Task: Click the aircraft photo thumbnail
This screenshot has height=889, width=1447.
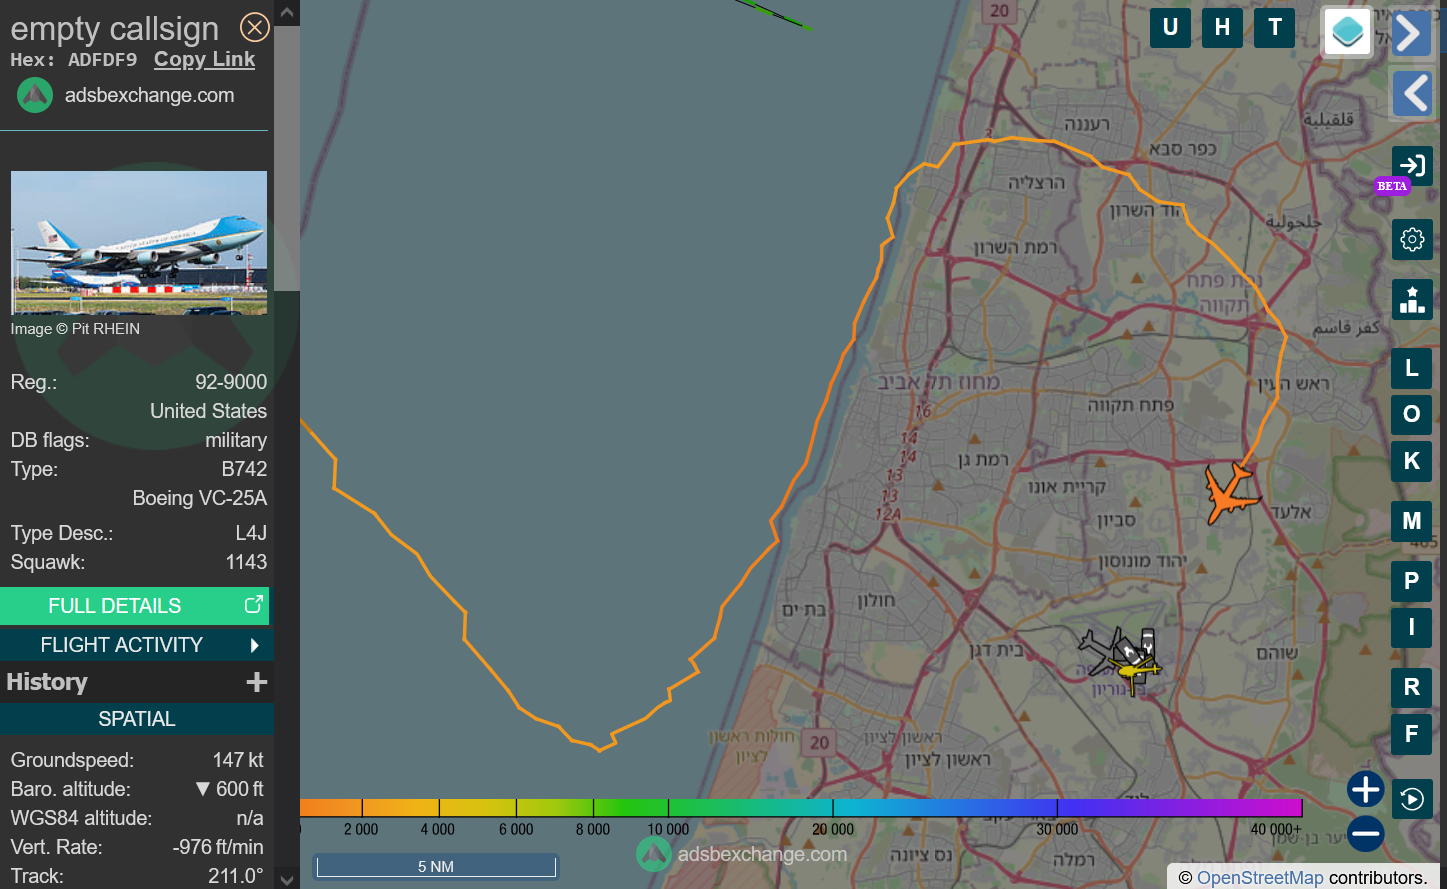Action: (x=139, y=243)
